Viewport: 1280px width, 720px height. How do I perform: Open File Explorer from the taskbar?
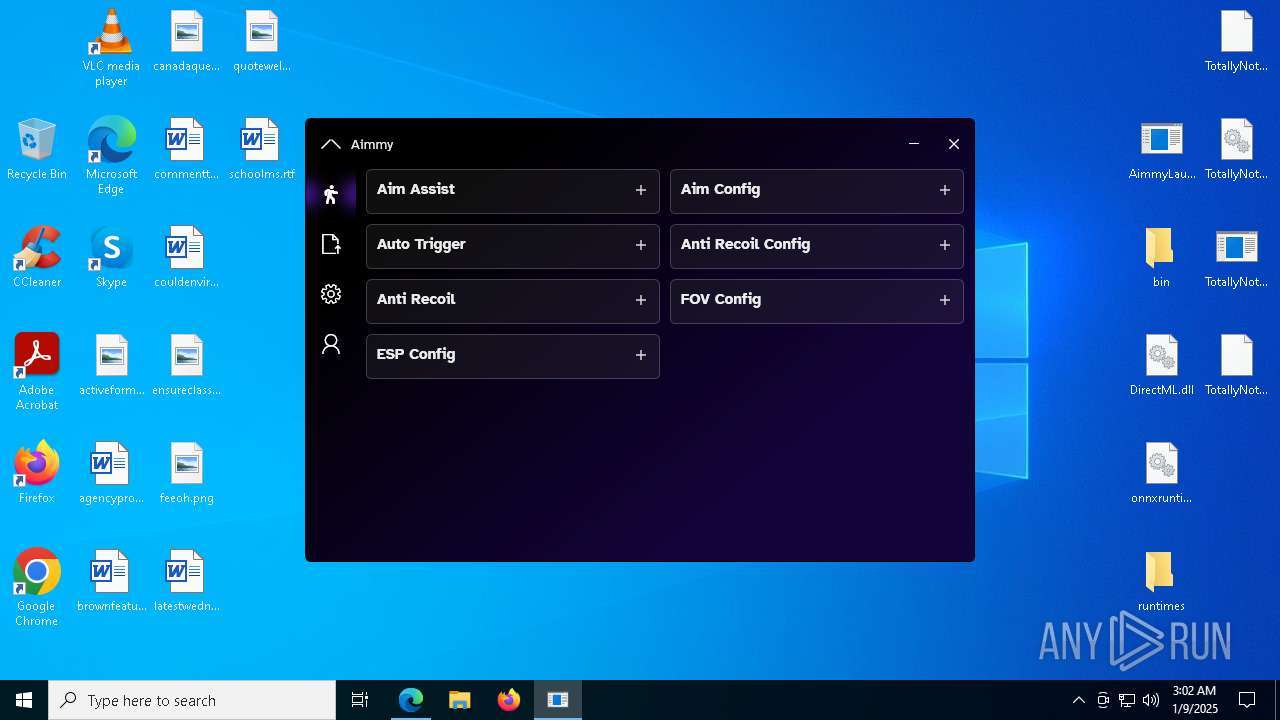click(460, 700)
